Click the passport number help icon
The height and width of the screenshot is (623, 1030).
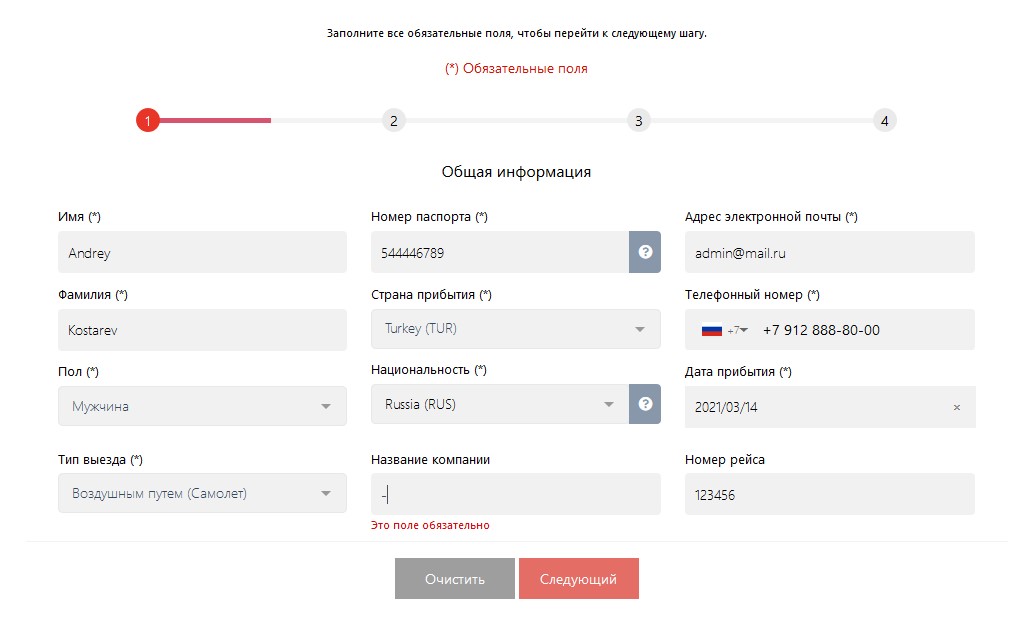coord(645,252)
